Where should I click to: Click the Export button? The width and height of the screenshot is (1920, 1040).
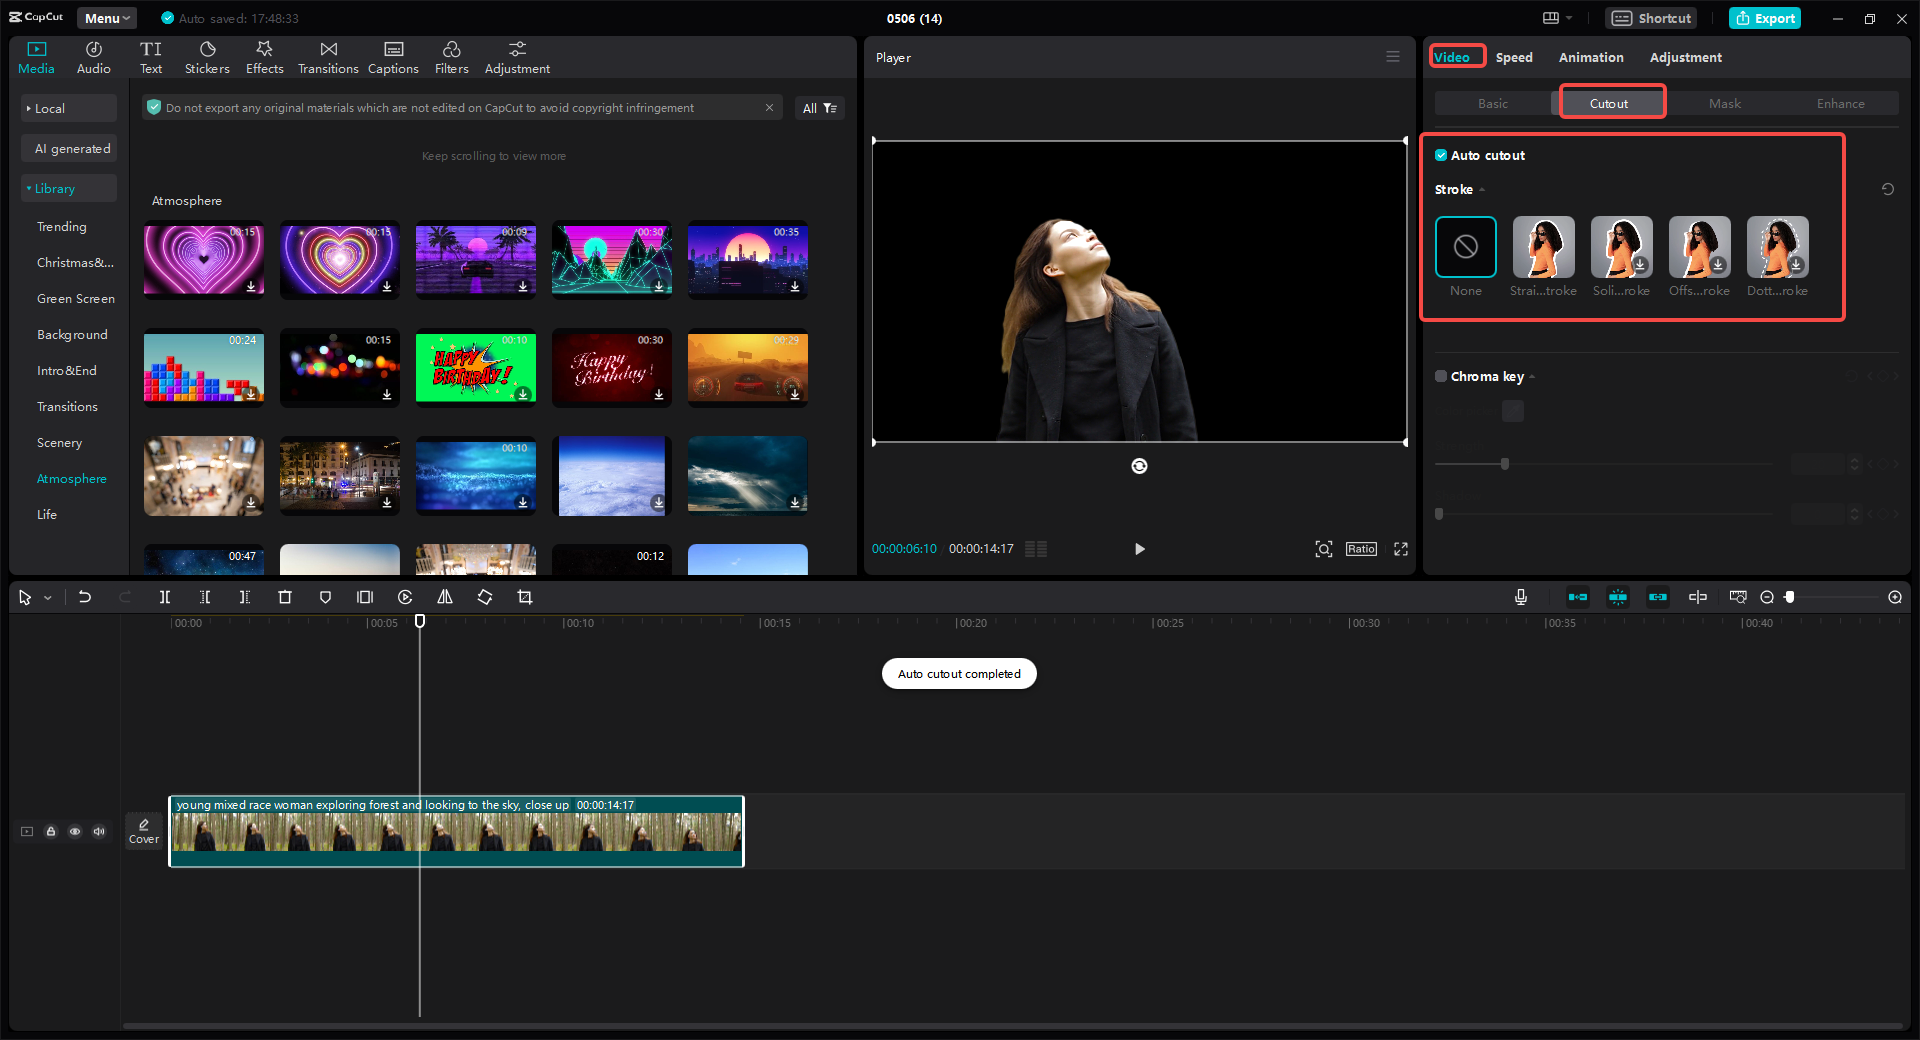[1765, 18]
